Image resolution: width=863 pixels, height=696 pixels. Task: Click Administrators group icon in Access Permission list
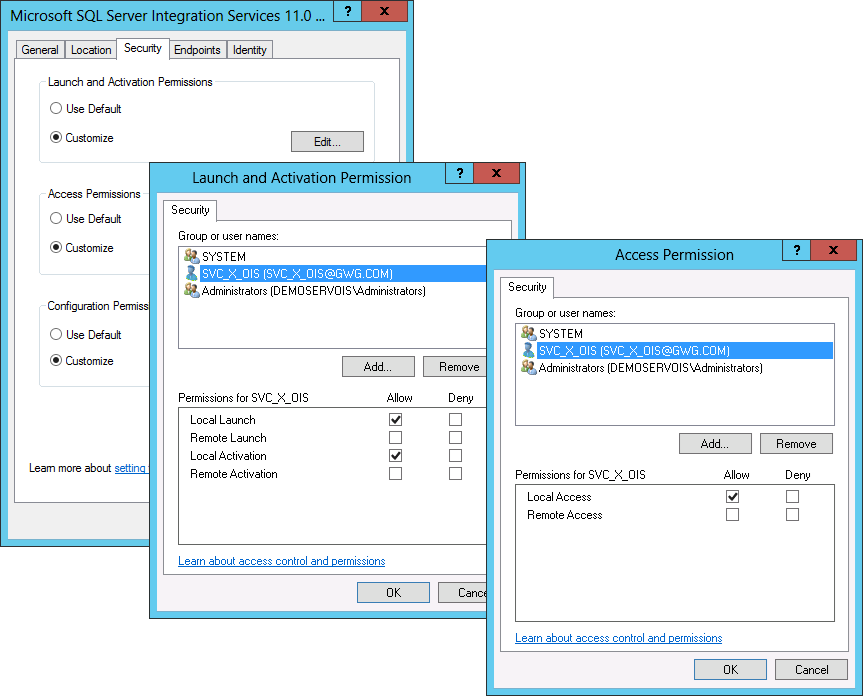[x=528, y=368]
